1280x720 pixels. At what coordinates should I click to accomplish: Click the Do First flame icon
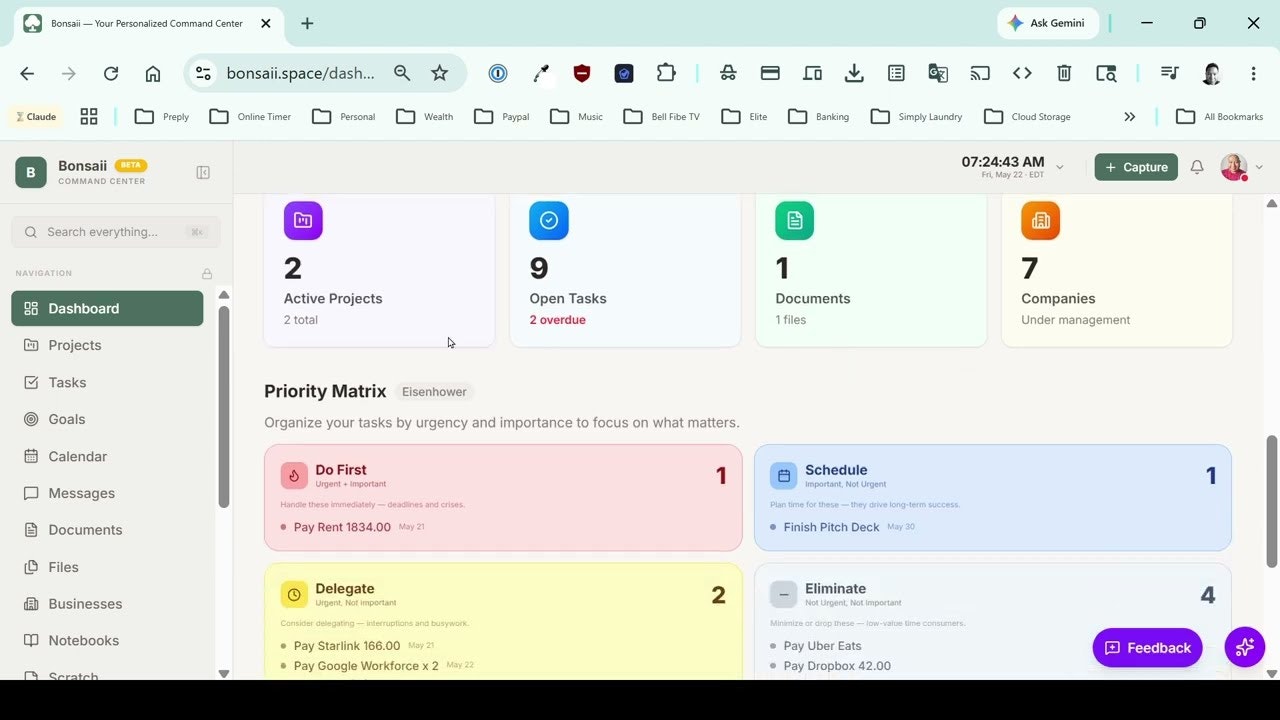click(294, 476)
